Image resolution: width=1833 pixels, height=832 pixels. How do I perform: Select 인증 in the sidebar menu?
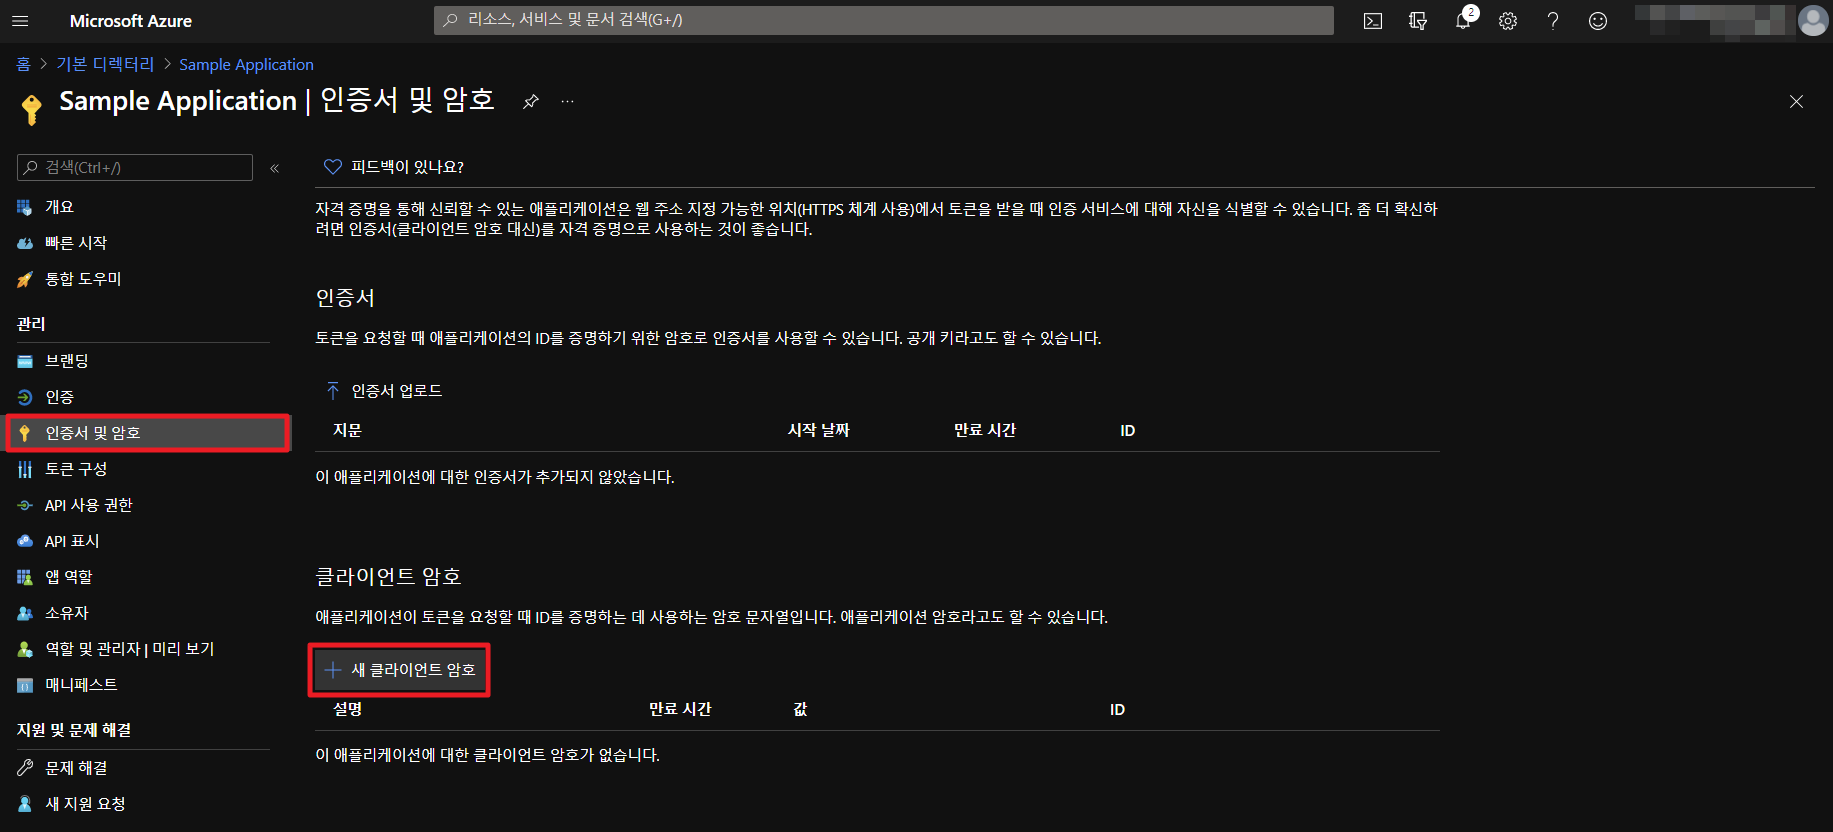point(59,397)
